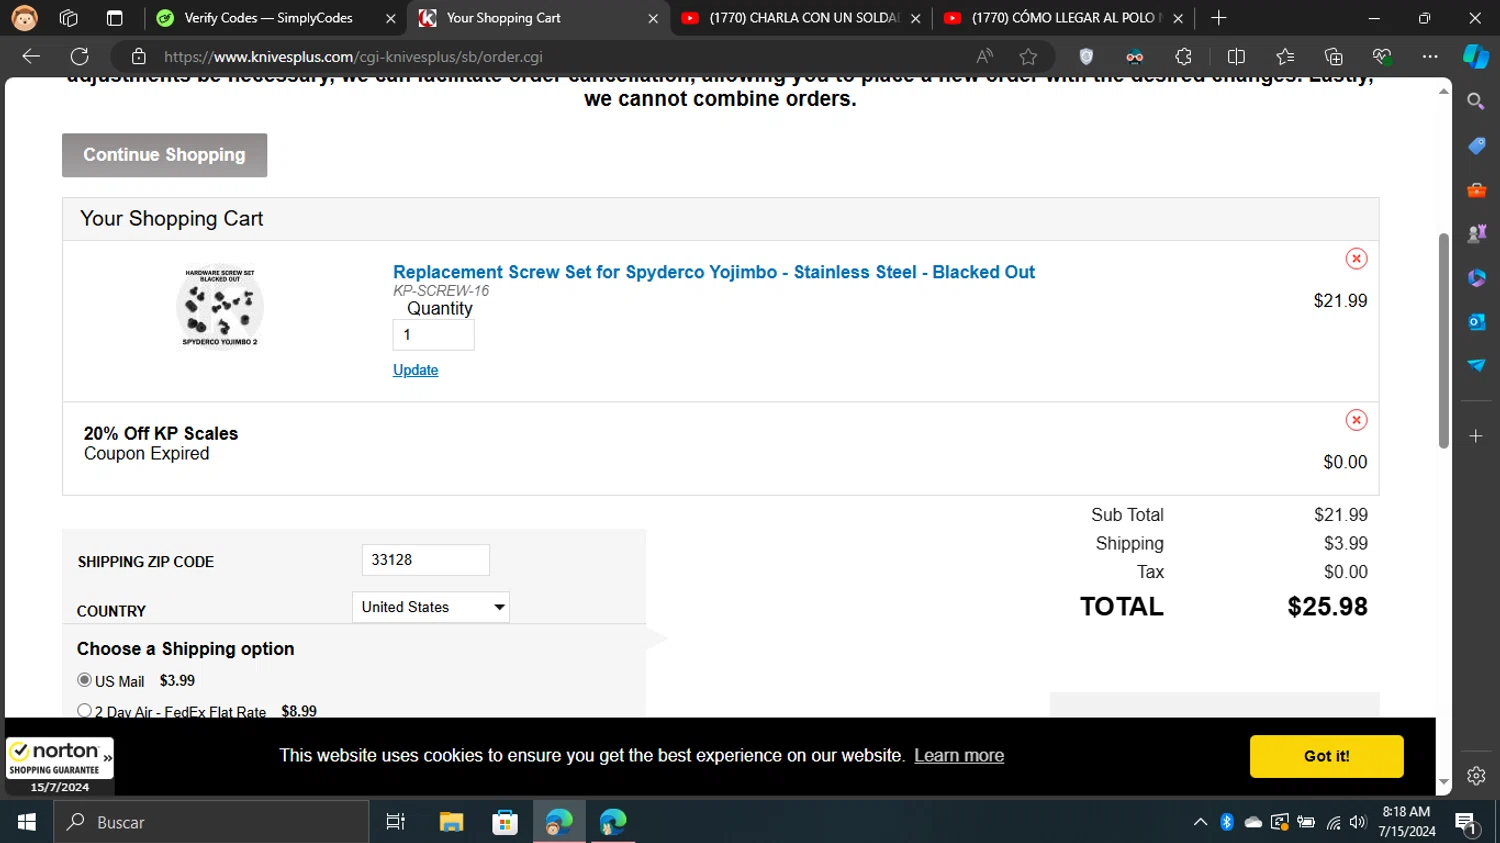The width and height of the screenshot is (1500, 843).
Task: Click the Continue Shopping button
Action: pos(164,155)
